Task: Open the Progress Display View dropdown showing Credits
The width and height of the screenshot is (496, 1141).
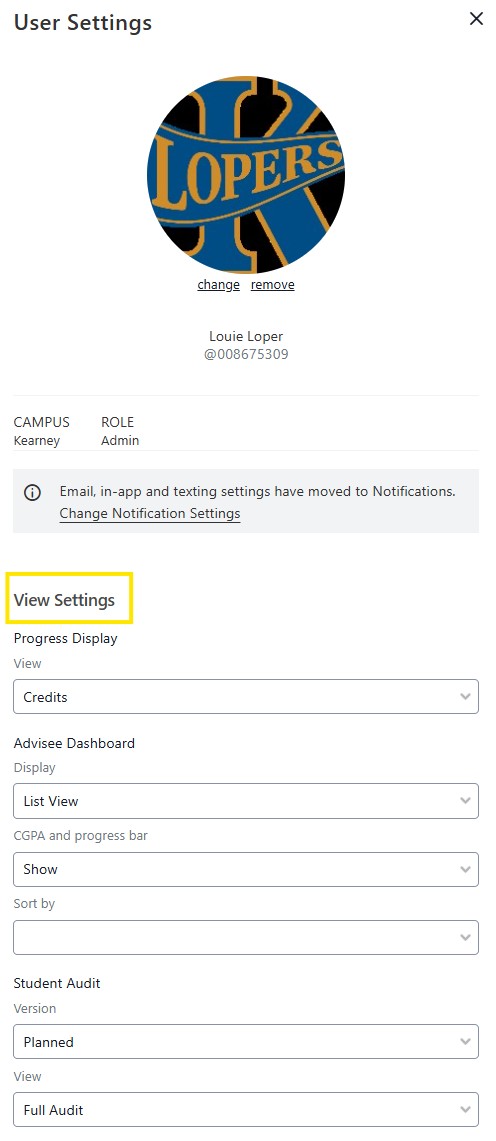Action: click(x=246, y=697)
